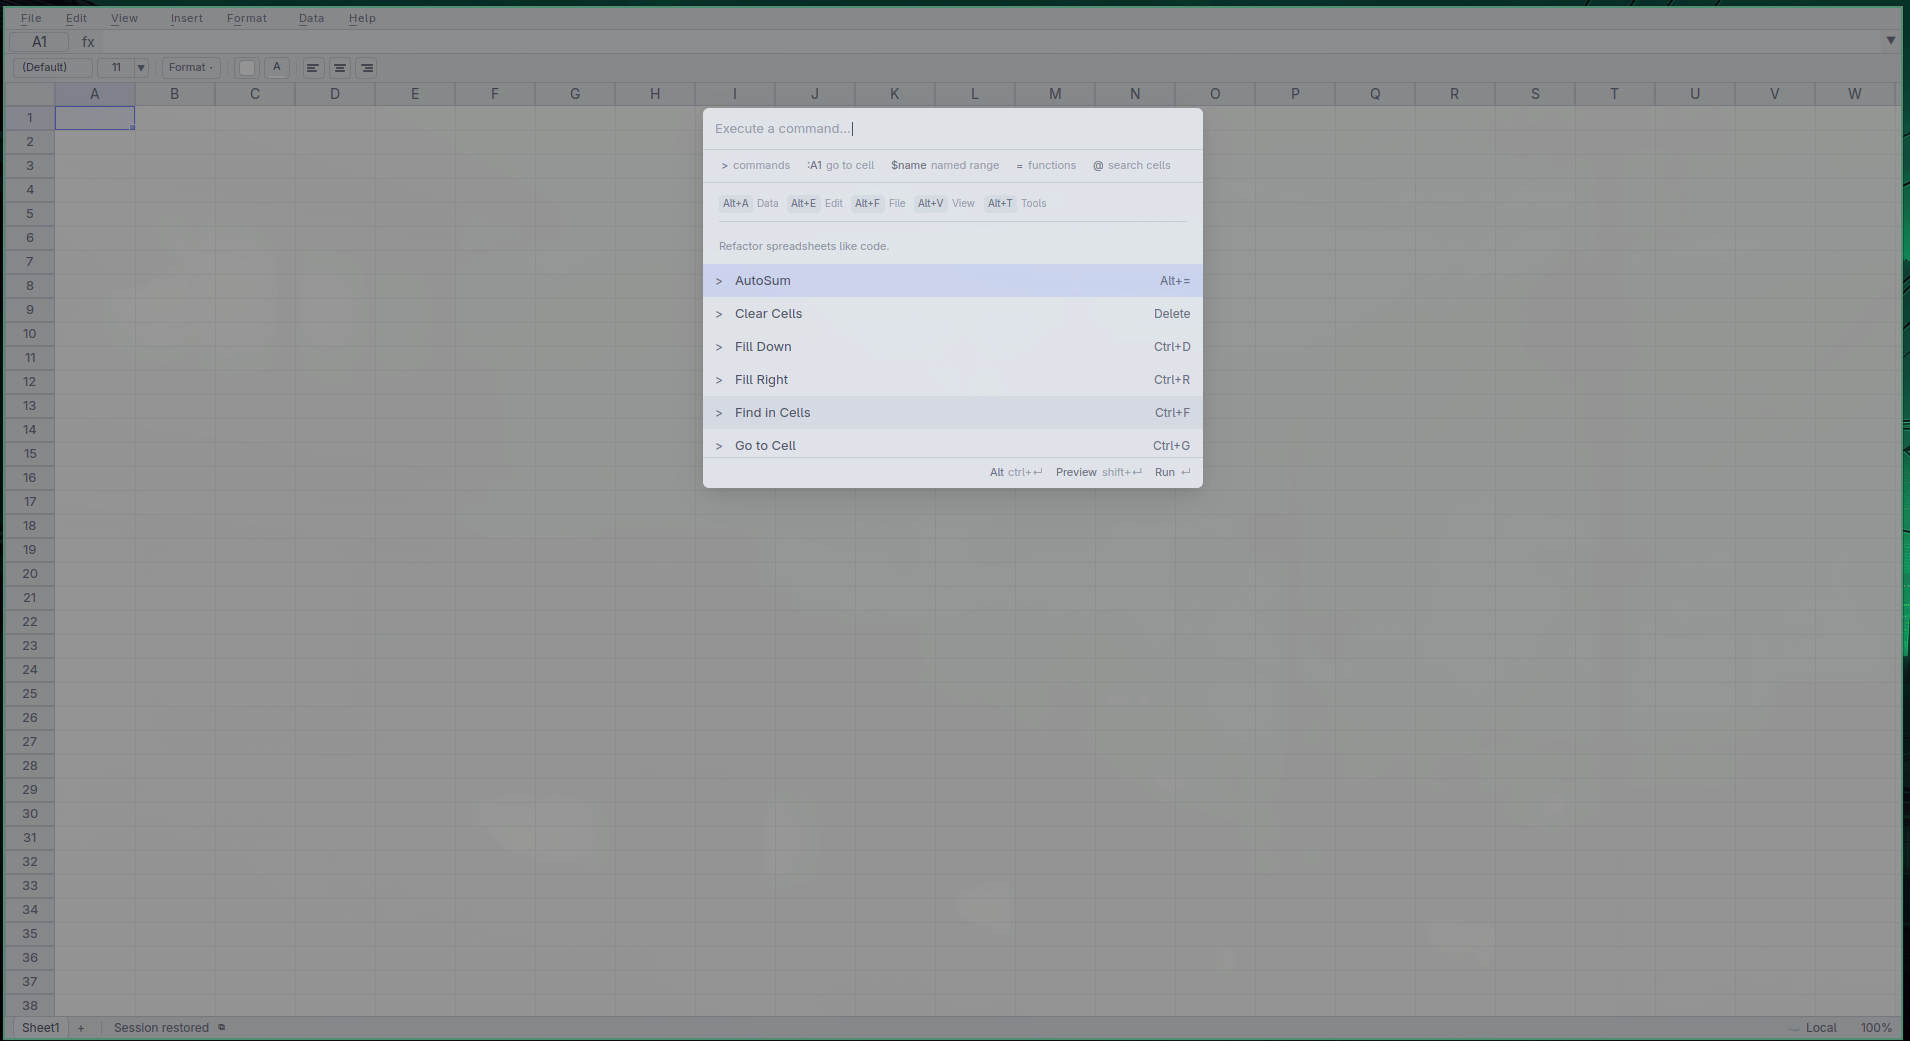Click 'Refactor spreadsheets like code.' text
This screenshot has height=1041, width=1910.
pyautogui.click(x=804, y=246)
